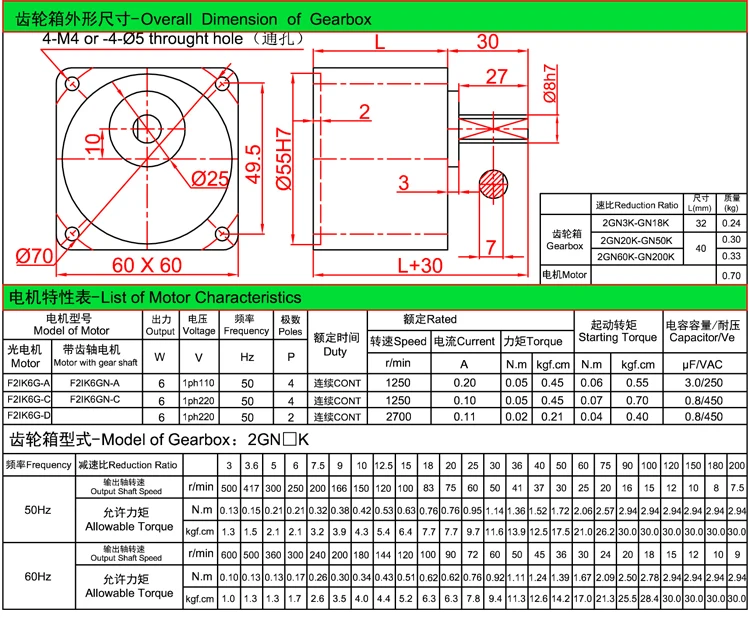This screenshot has width=750, height=622.
Task: Click the 'List of Motor Characteristics' green header
Action: pyautogui.click(x=374, y=297)
